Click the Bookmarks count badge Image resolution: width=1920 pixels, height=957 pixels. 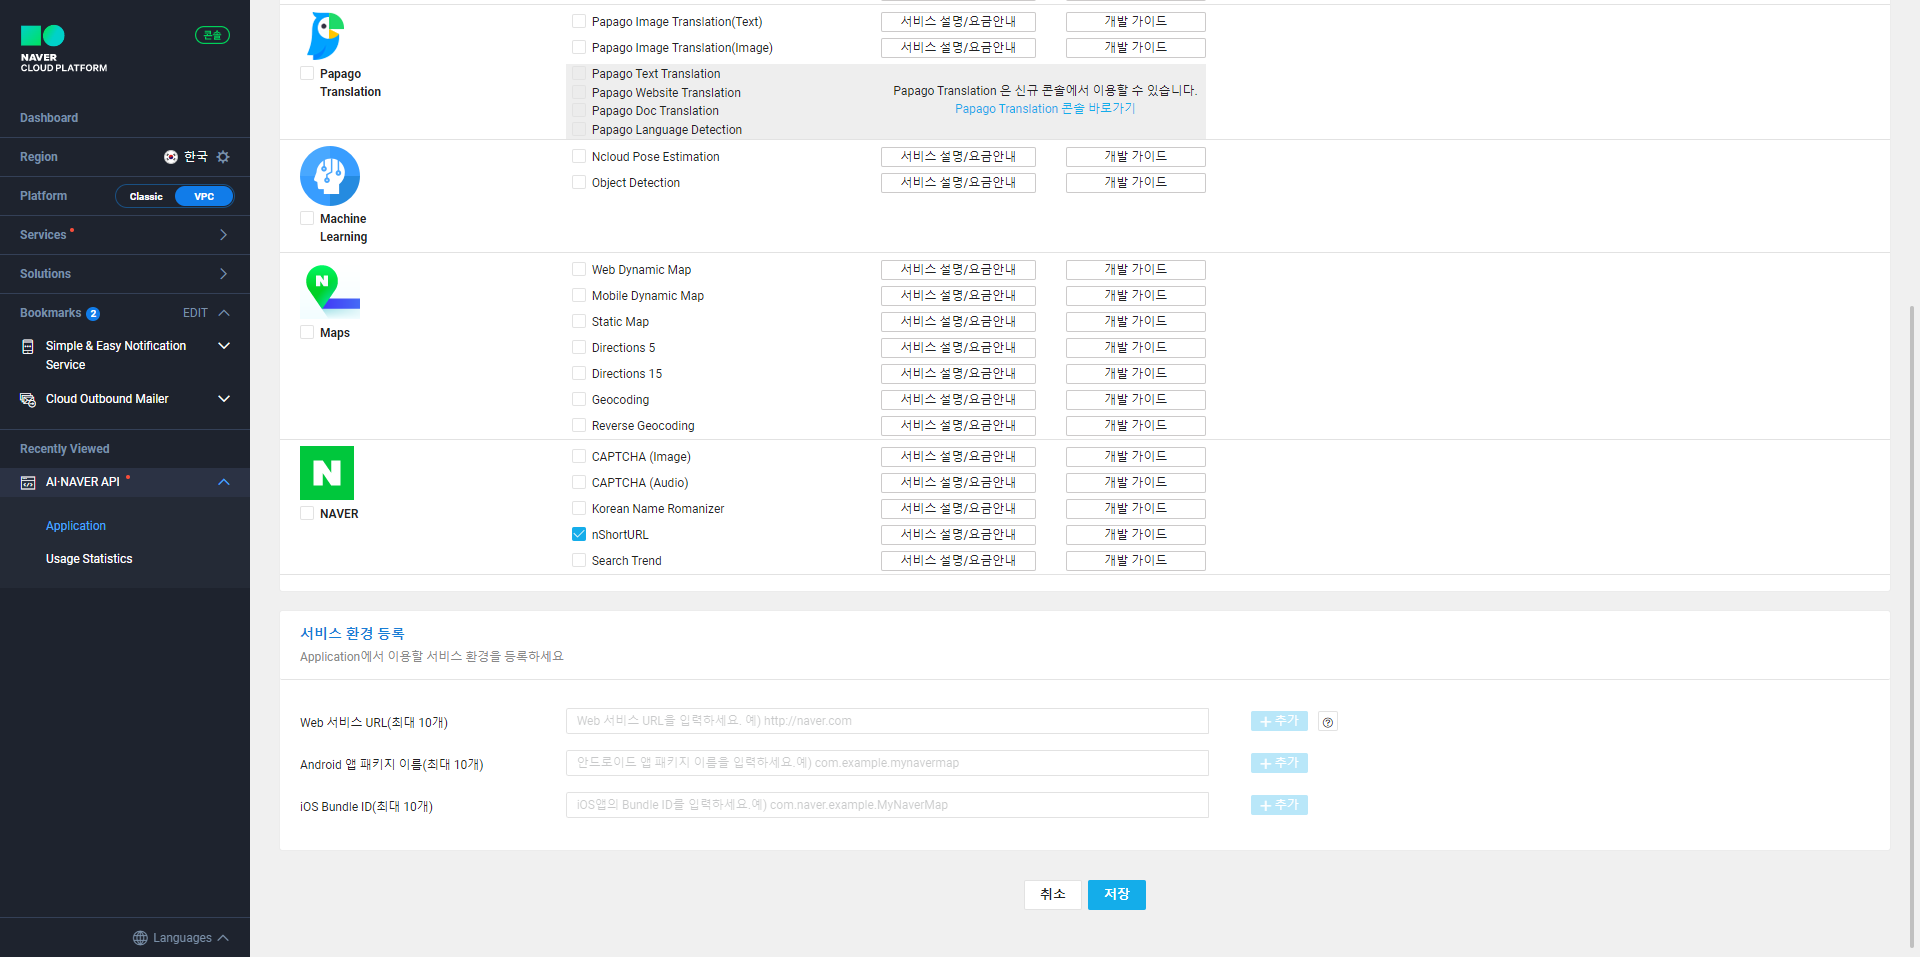coord(93,314)
